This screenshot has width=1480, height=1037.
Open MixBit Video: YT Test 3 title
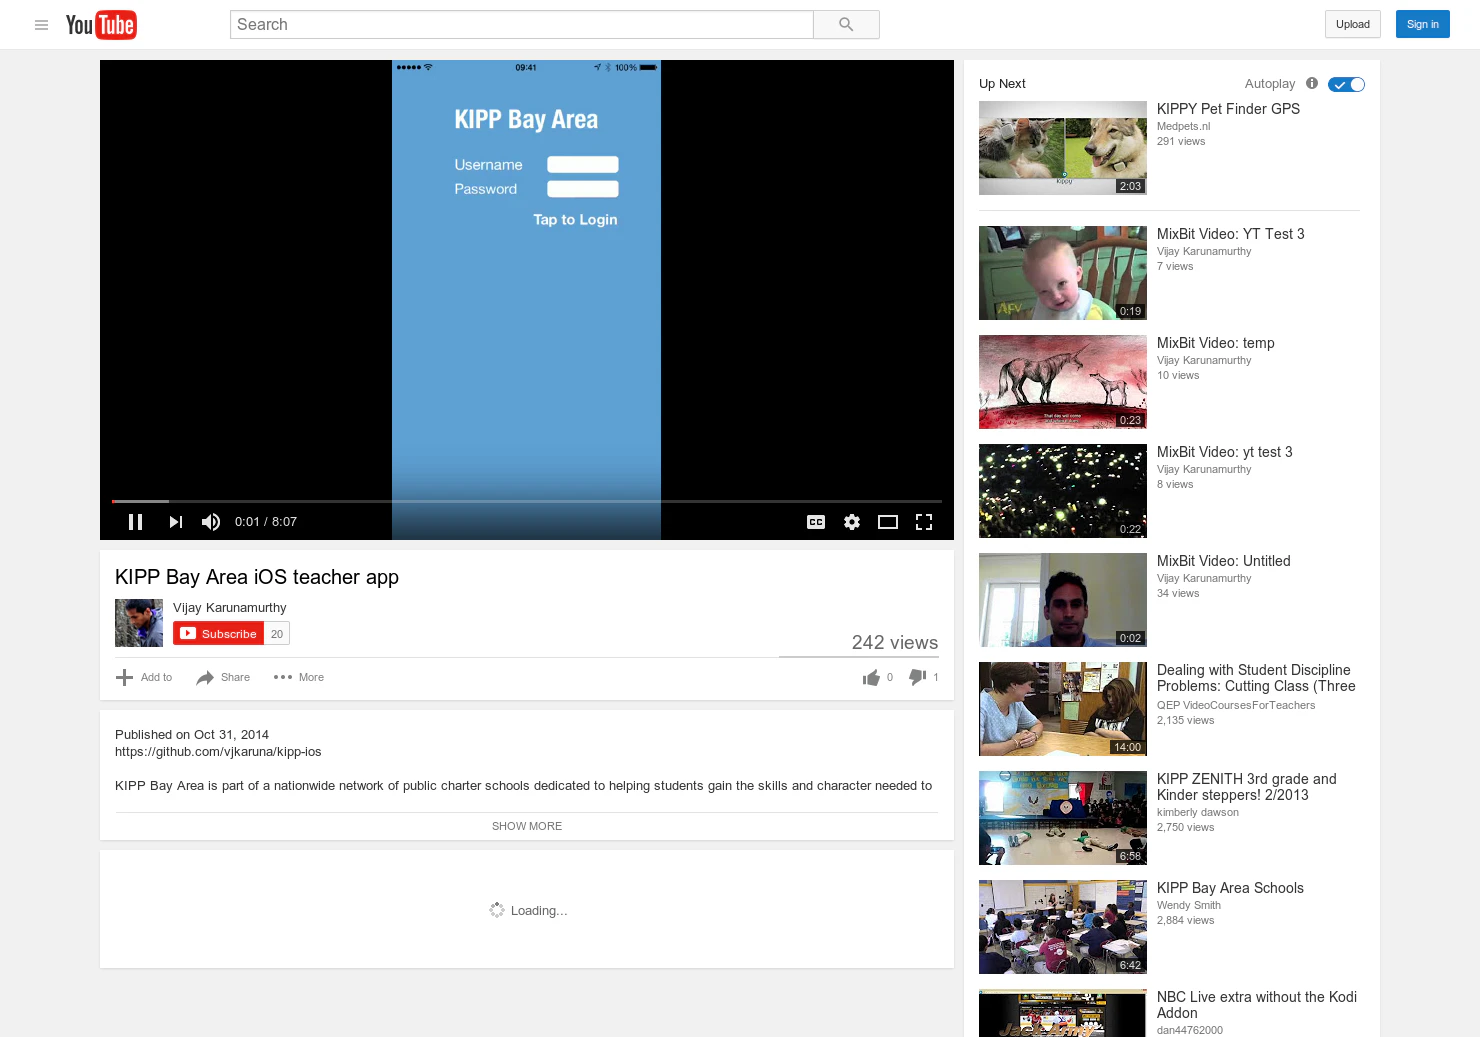[1230, 234]
